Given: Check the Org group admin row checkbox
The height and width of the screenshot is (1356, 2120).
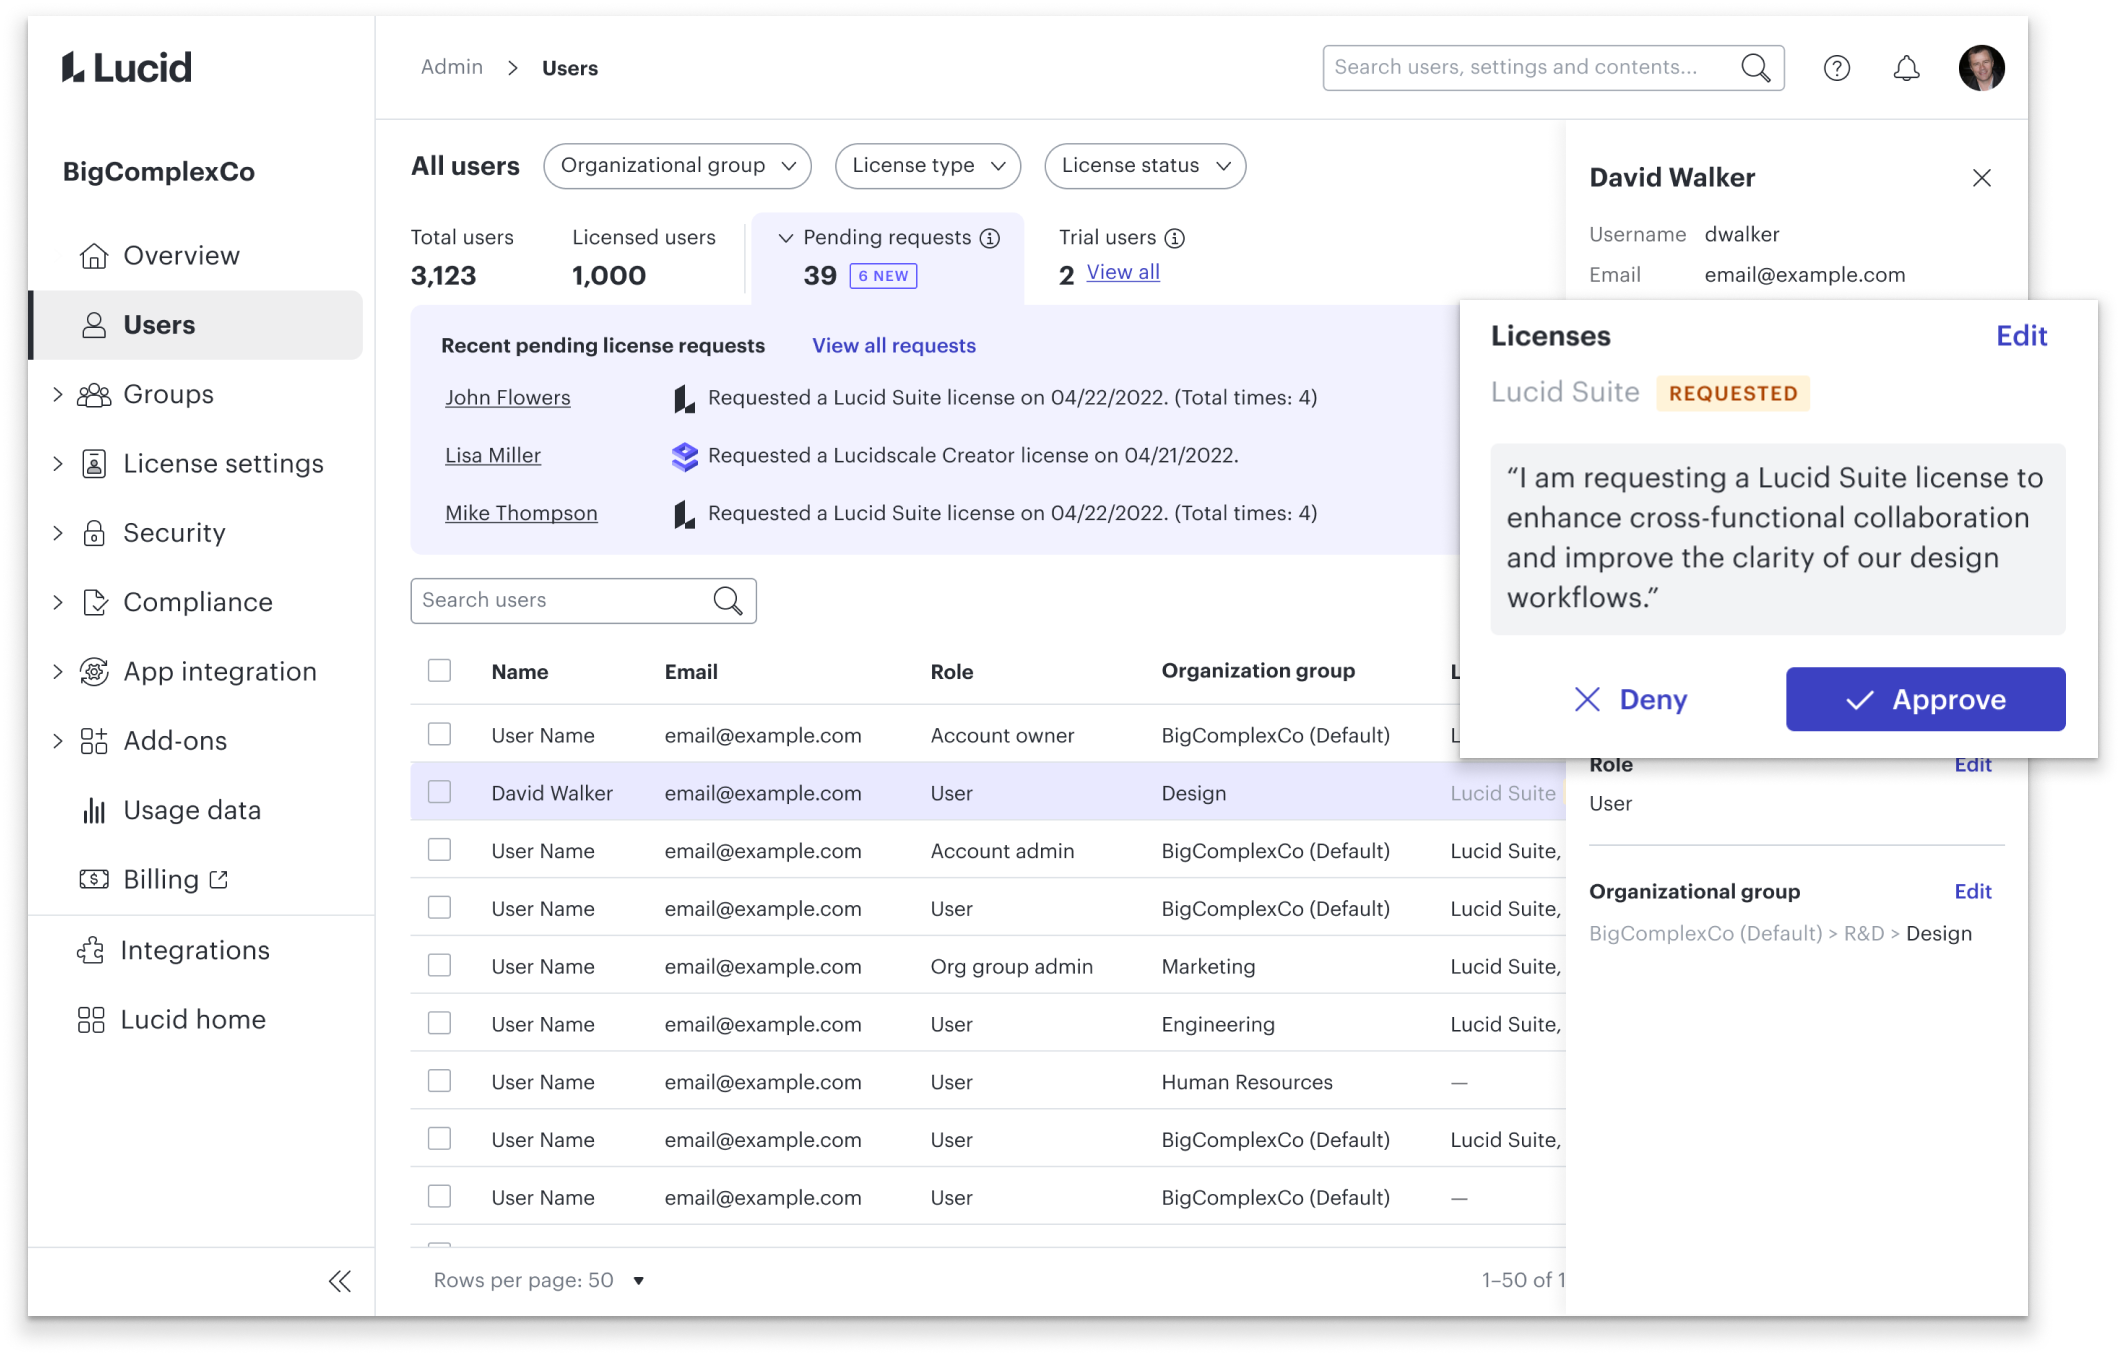Looking at the screenshot, I should tap(439, 965).
